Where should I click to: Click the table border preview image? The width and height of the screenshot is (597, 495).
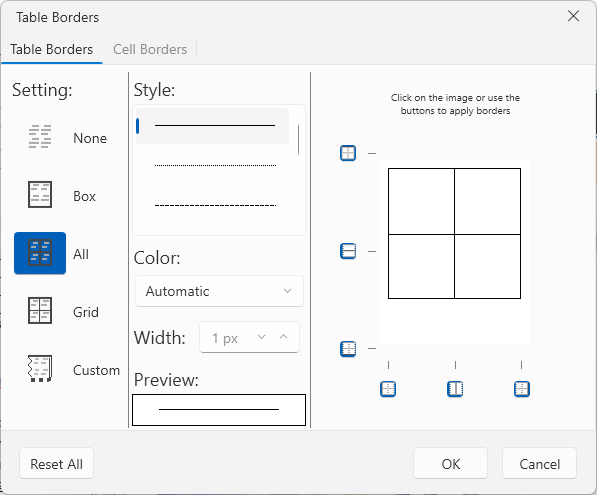455,251
